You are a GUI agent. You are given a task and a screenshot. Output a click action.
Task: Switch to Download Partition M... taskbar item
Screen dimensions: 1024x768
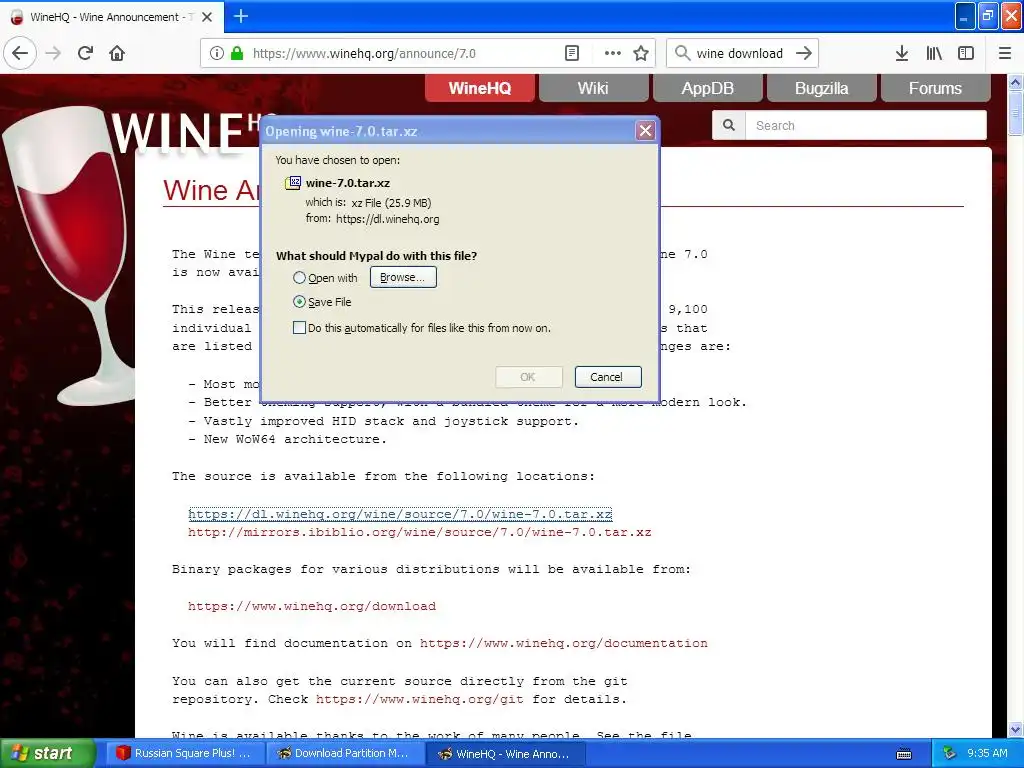click(x=345, y=754)
